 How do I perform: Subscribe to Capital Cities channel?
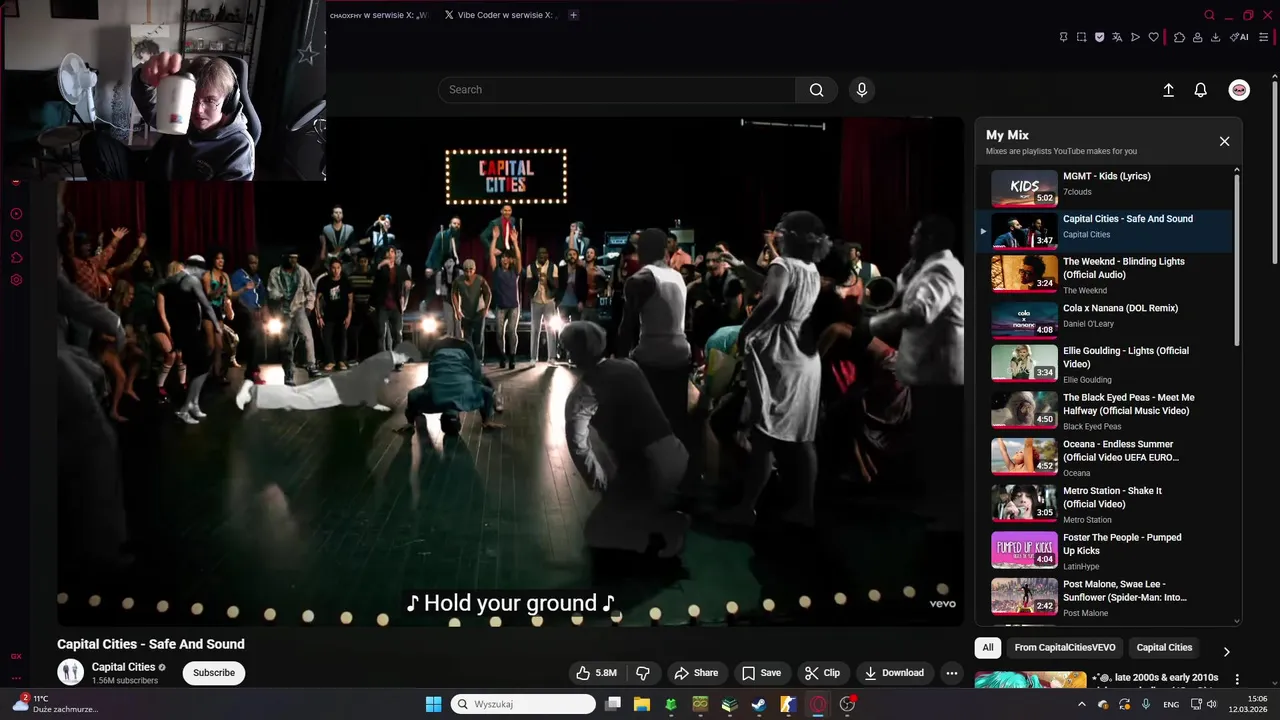[x=214, y=673]
